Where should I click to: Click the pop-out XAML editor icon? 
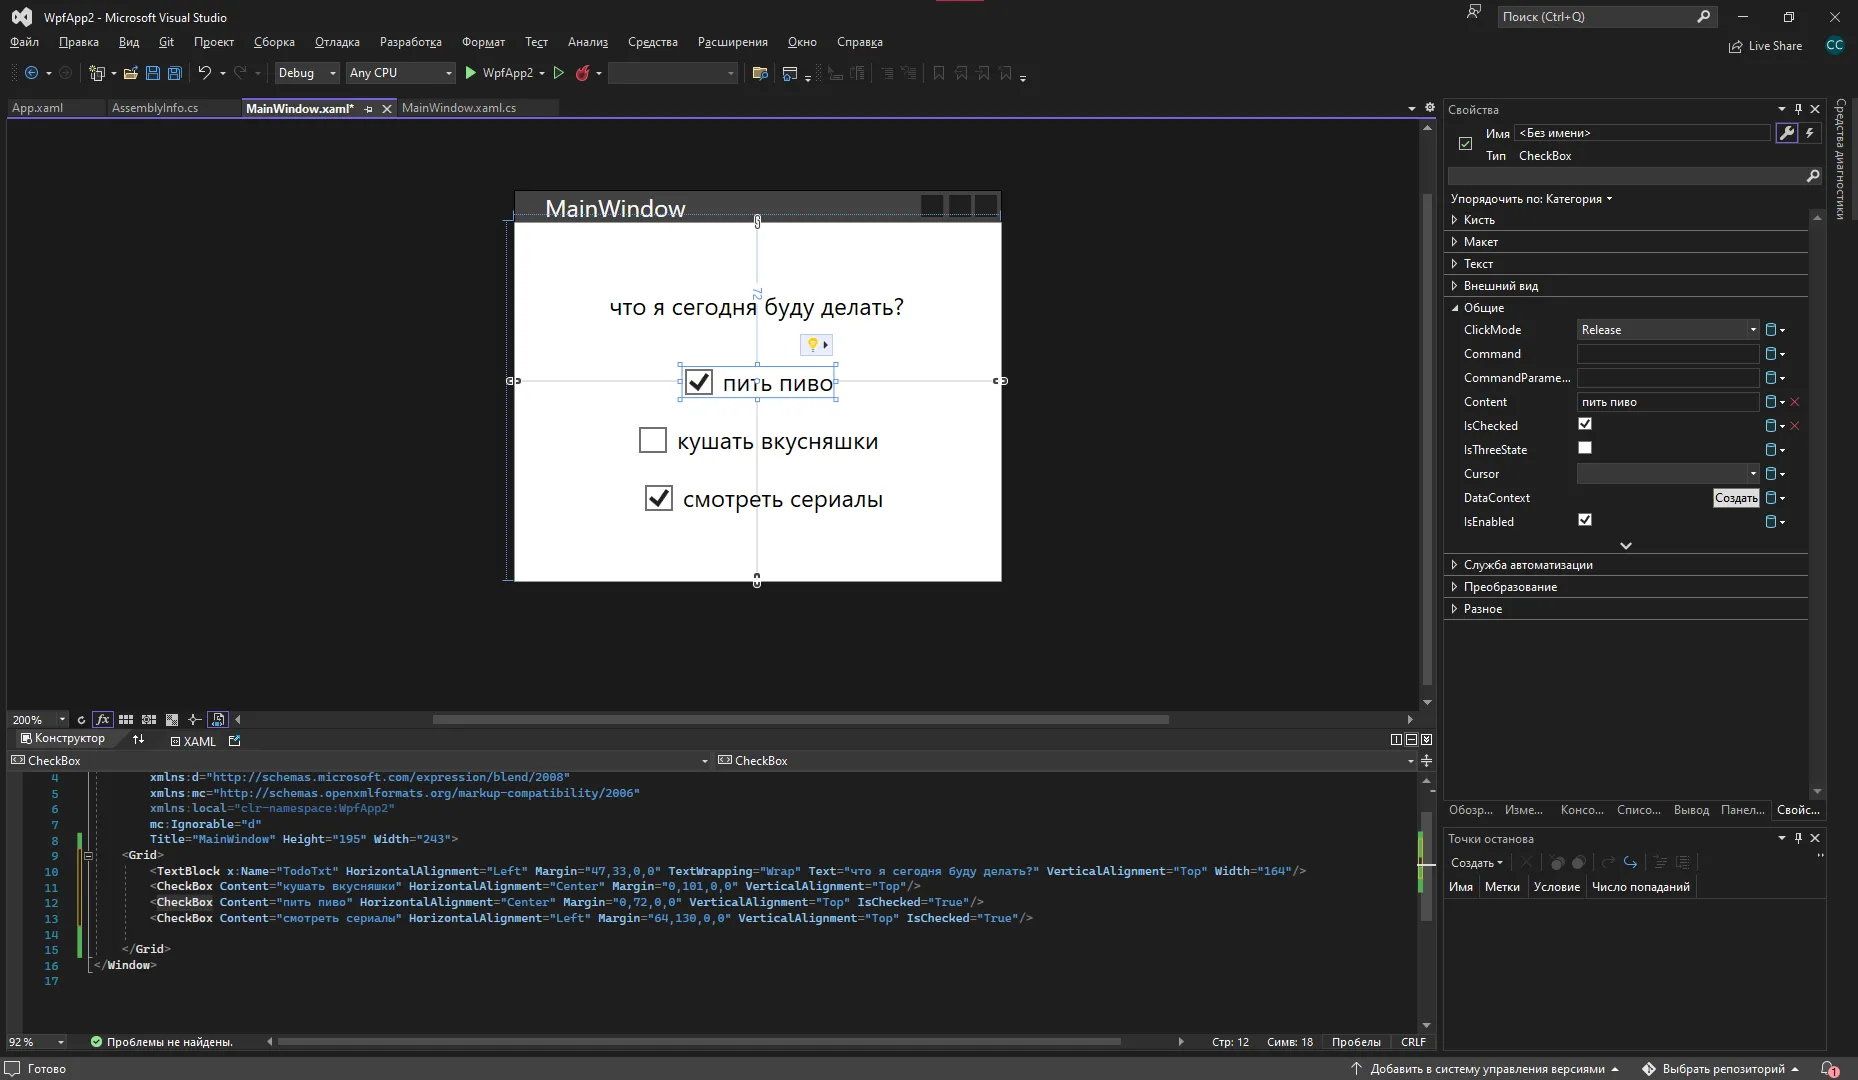point(235,741)
